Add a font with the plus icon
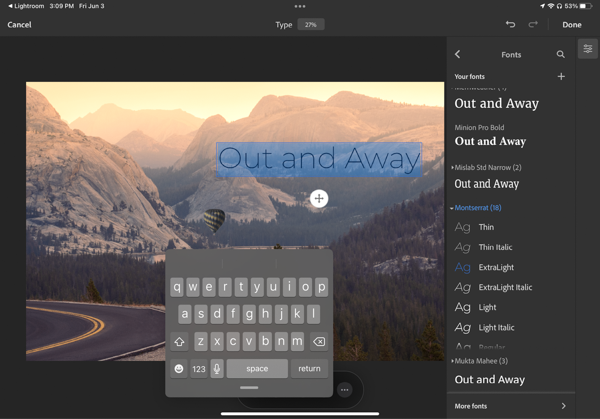Image resolution: width=600 pixels, height=419 pixels. 561,77
